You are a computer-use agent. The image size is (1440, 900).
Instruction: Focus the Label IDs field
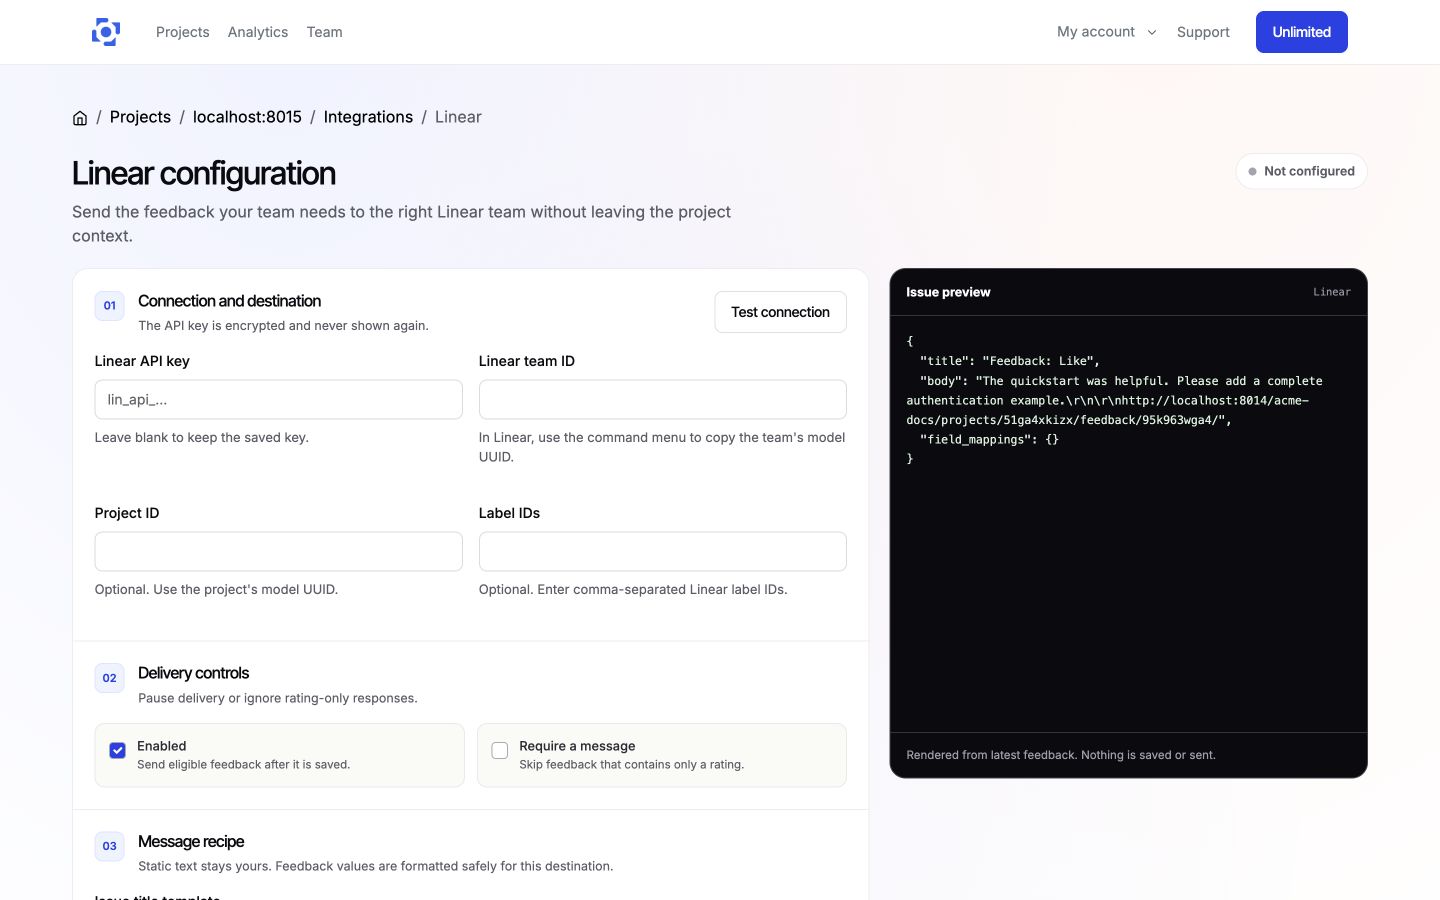point(663,551)
